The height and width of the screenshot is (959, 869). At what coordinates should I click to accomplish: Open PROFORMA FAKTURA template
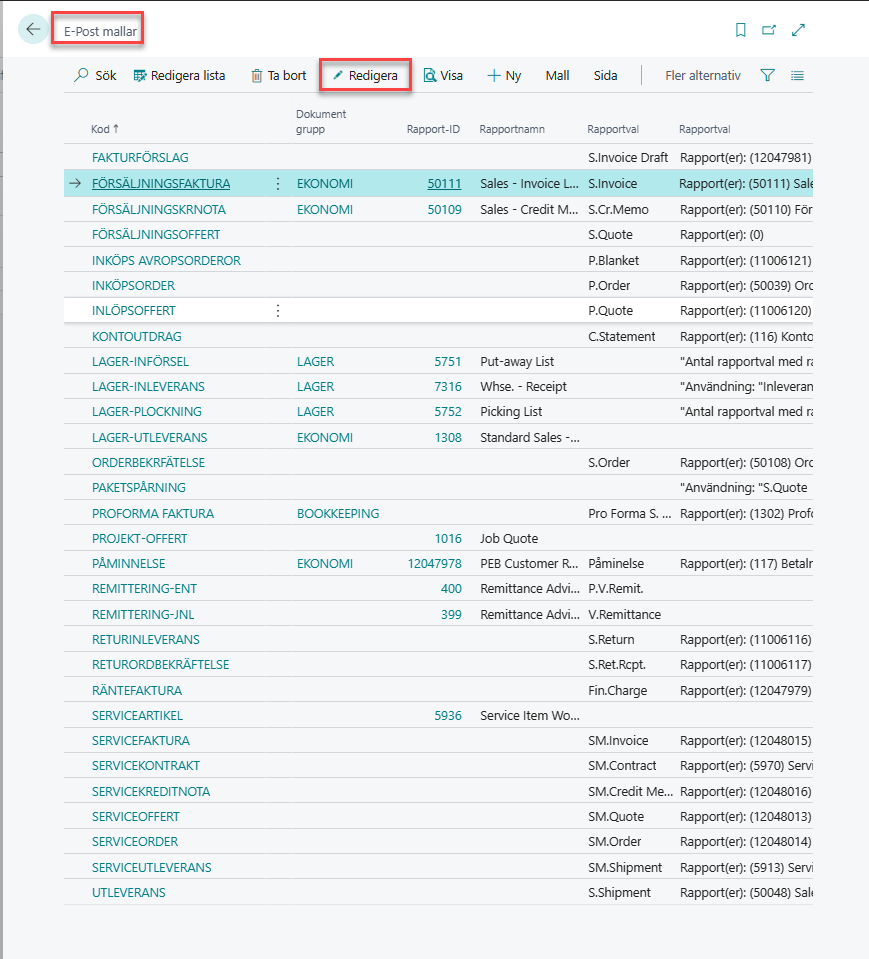[153, 513]
